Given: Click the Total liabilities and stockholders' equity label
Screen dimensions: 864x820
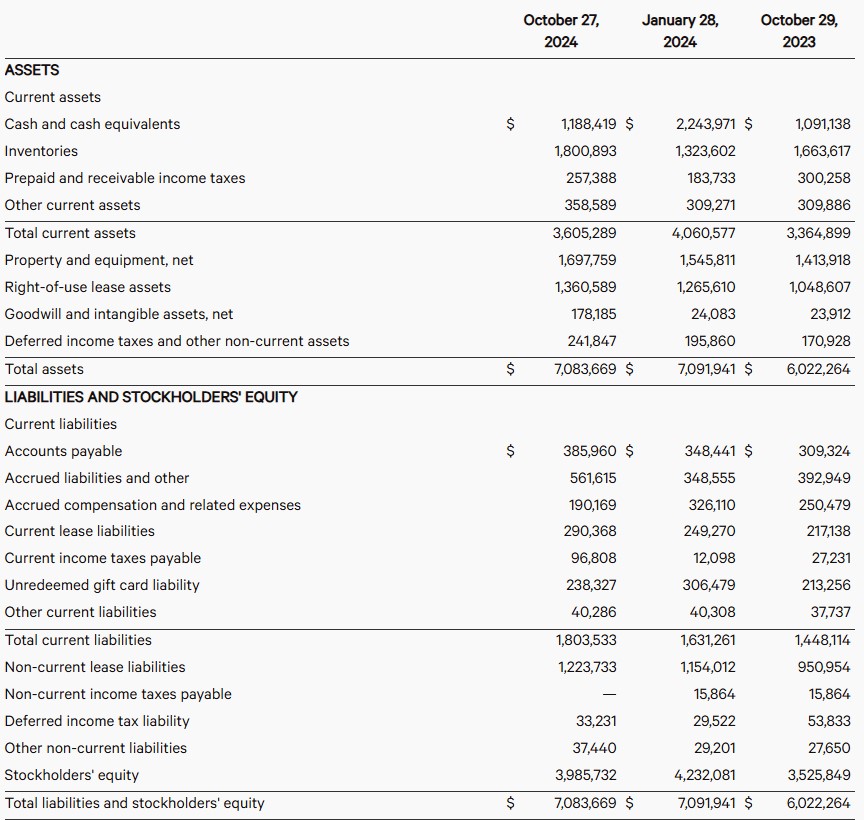Looking at the screenshot, I should [x=135, y=803].
